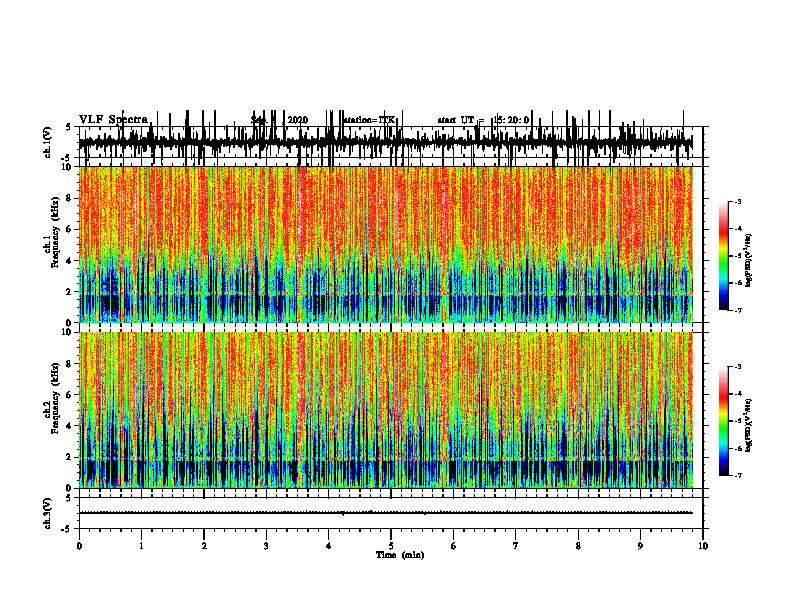This screenshot has height=612, width=792.
Task: Click the '4' minute tick on time axis
Action: pos(328,546)
